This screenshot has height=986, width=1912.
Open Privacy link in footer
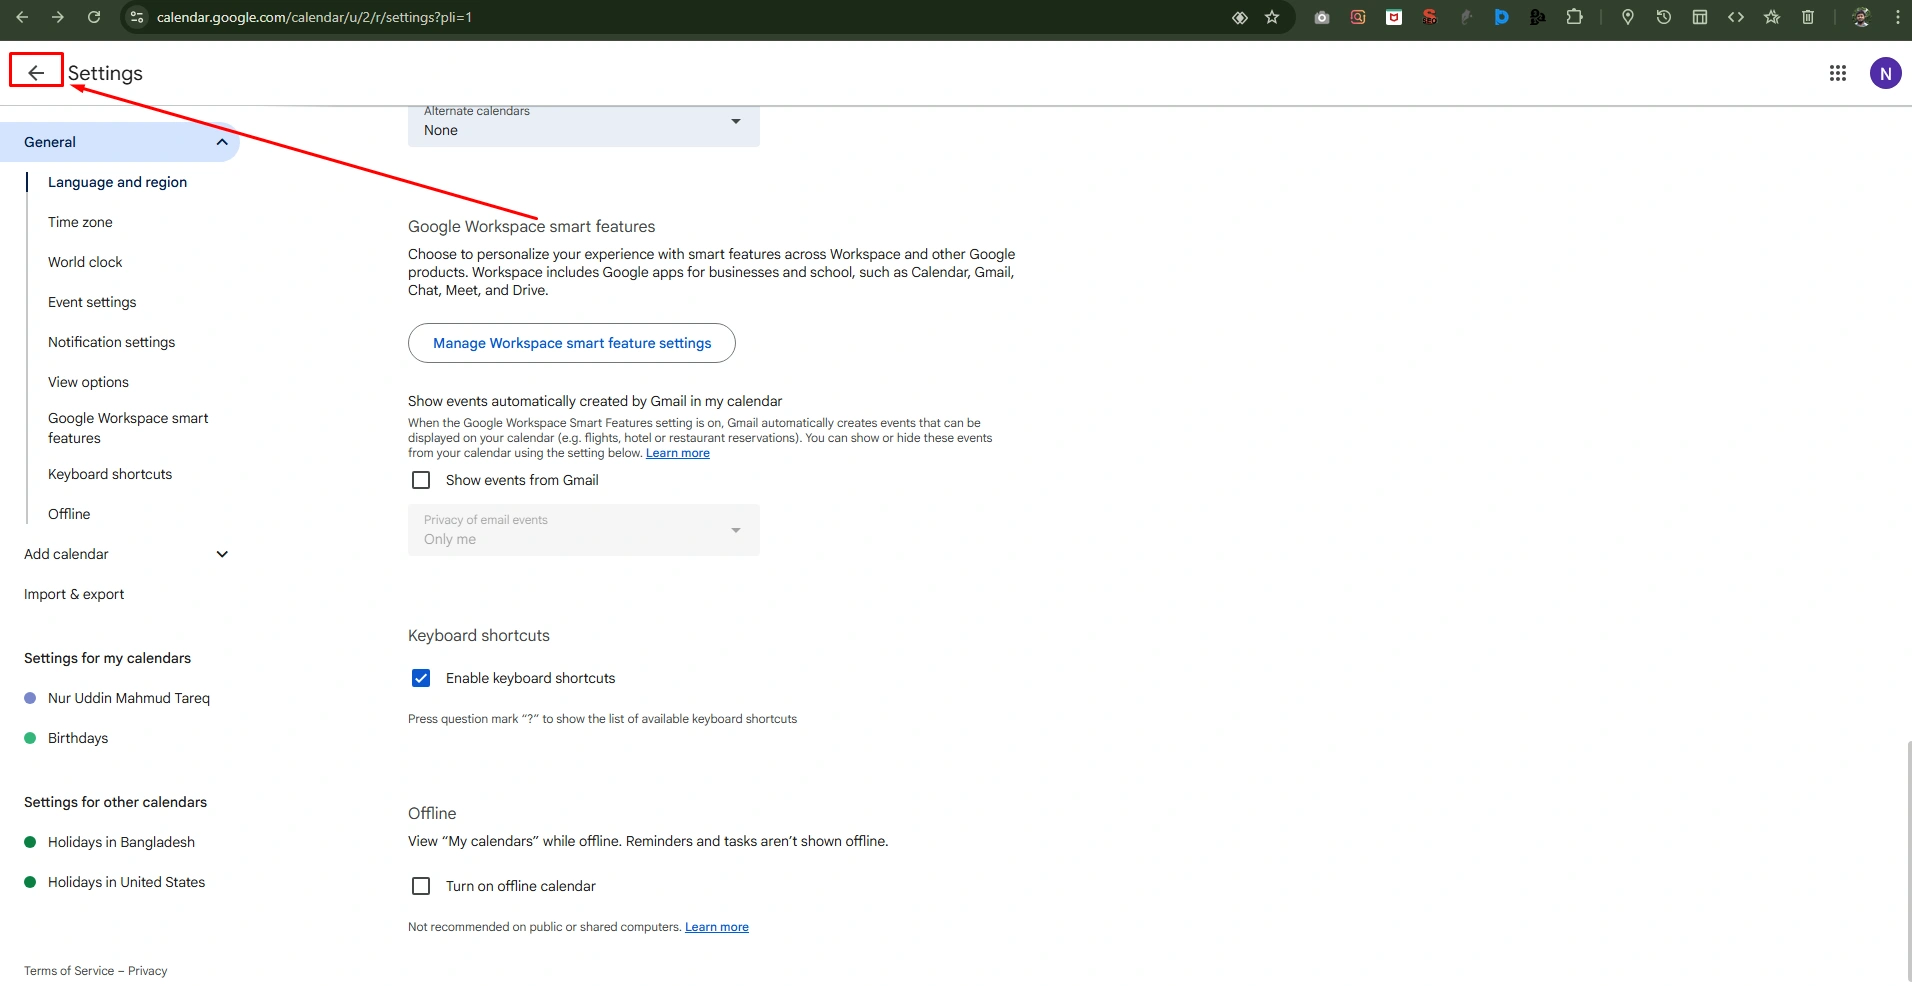click(148, 971)
